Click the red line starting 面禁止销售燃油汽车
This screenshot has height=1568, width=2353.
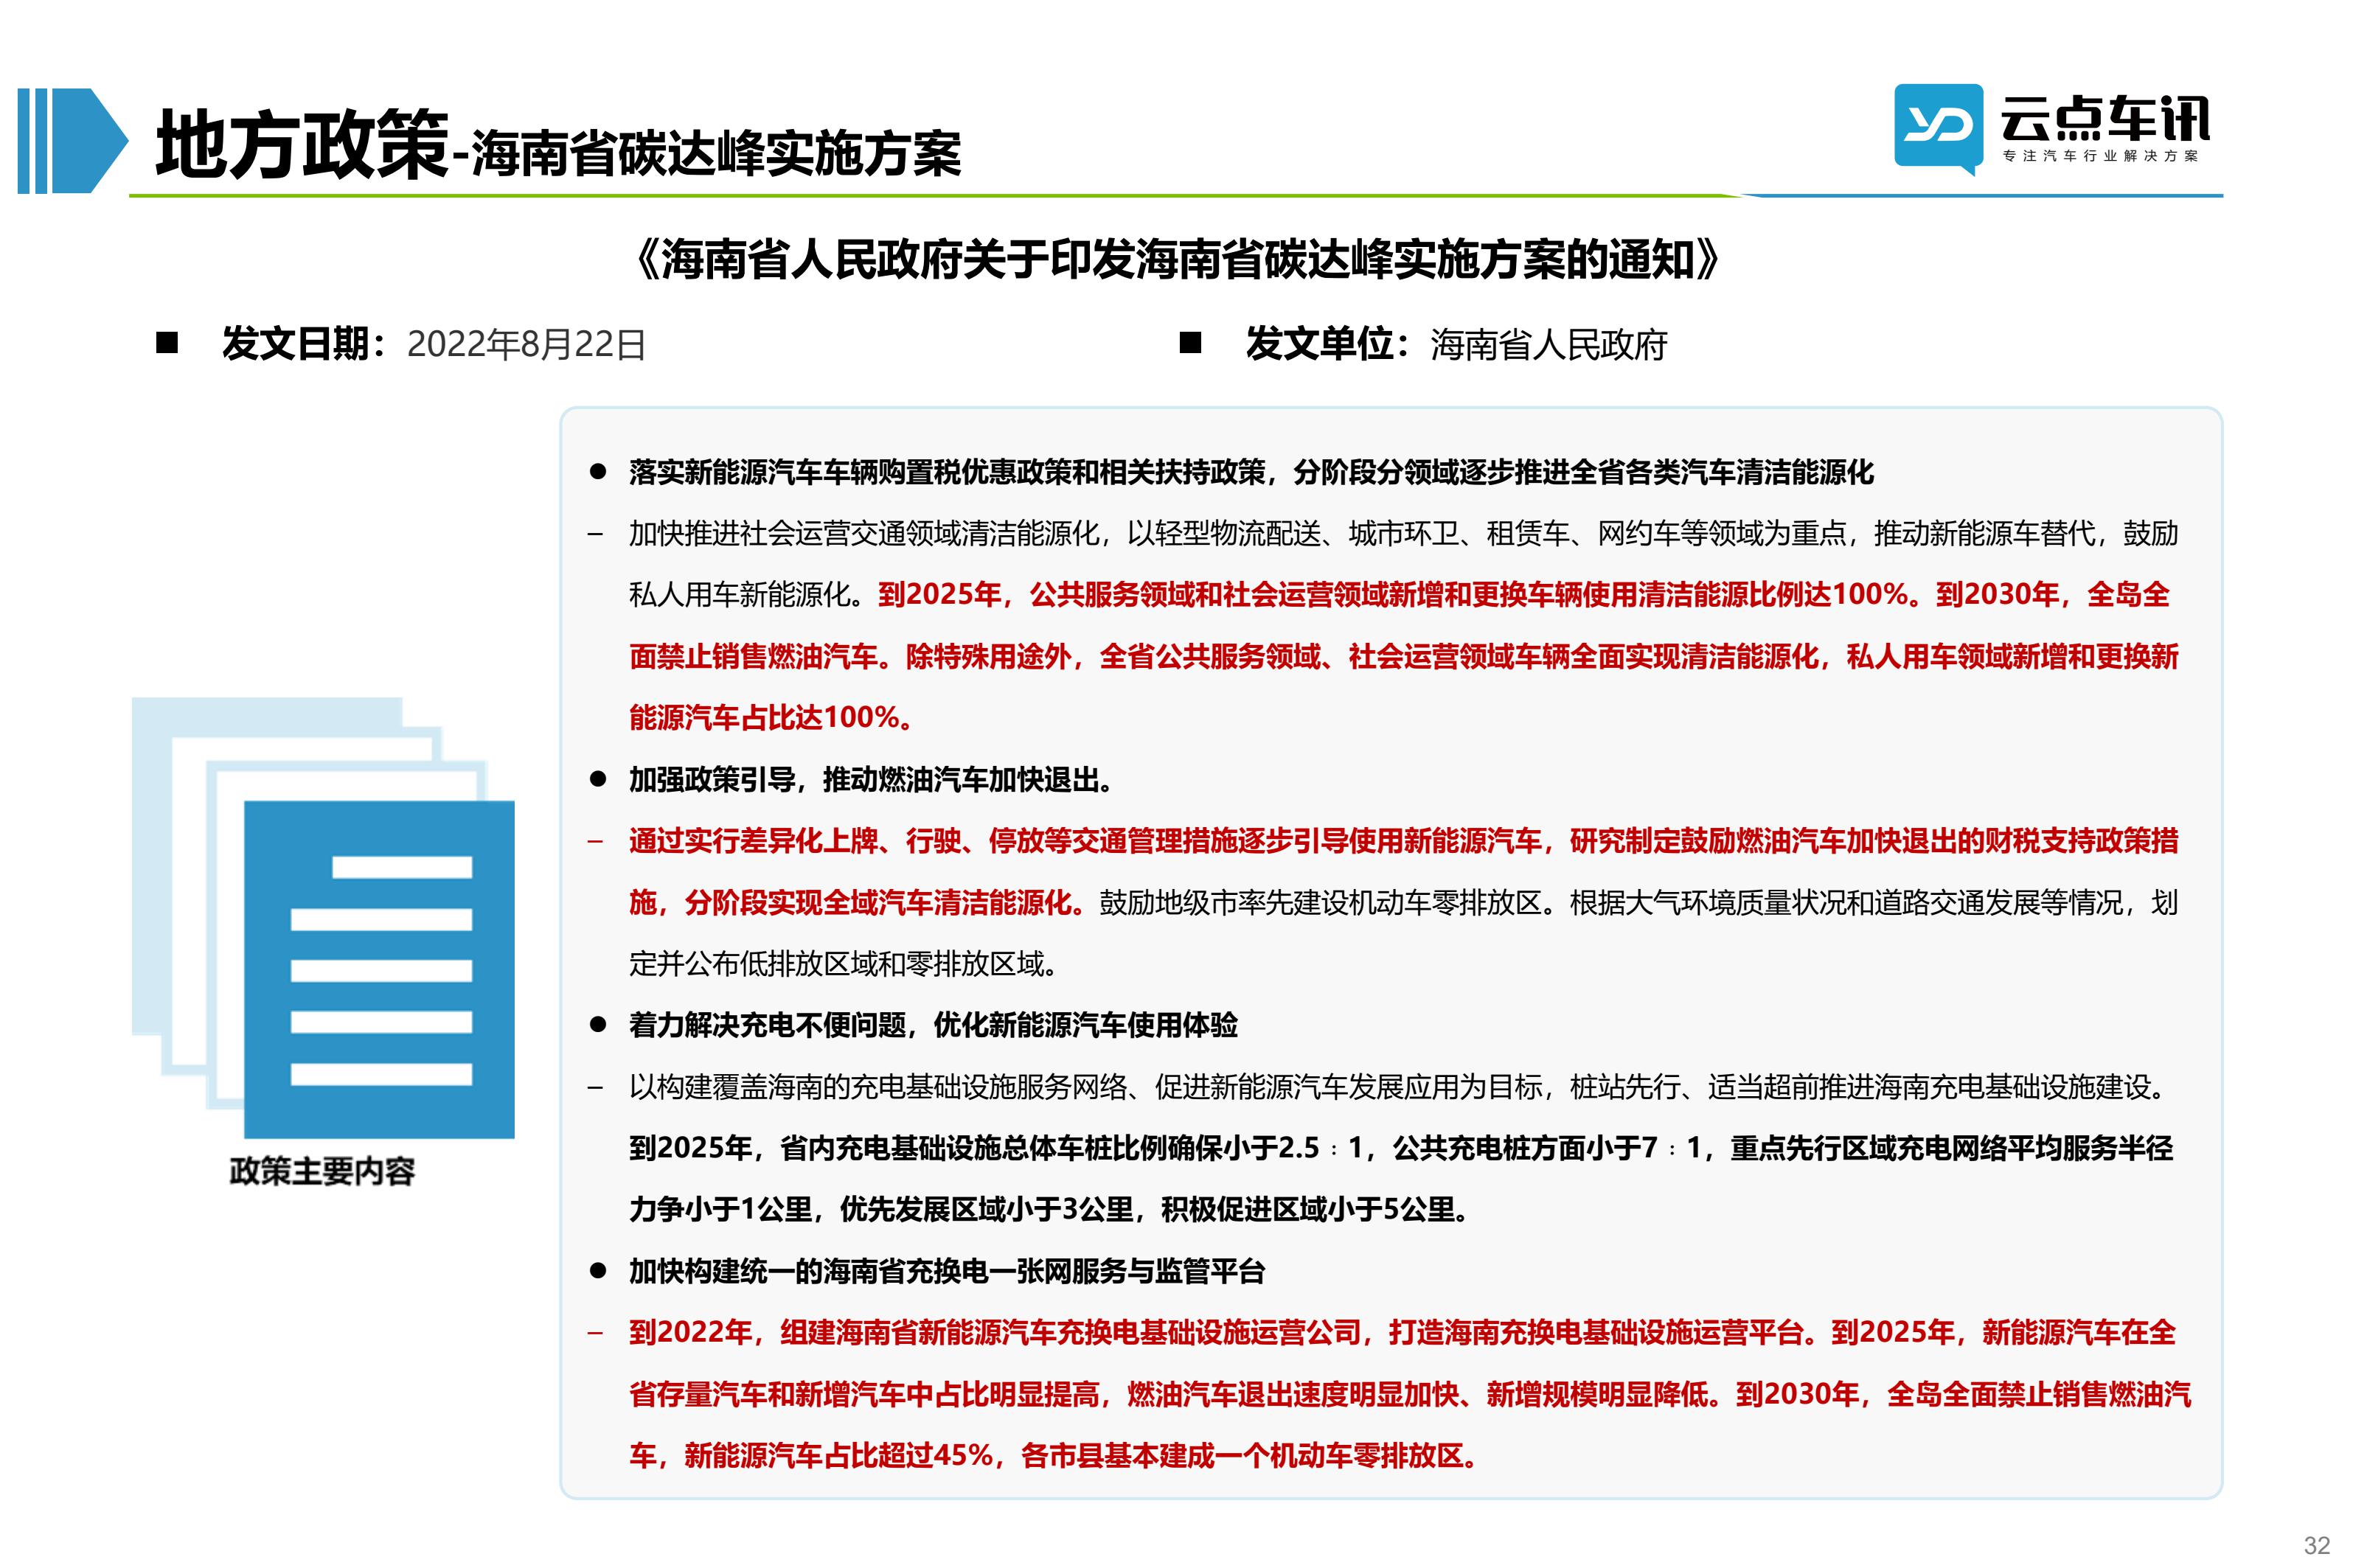point(1403,657)
